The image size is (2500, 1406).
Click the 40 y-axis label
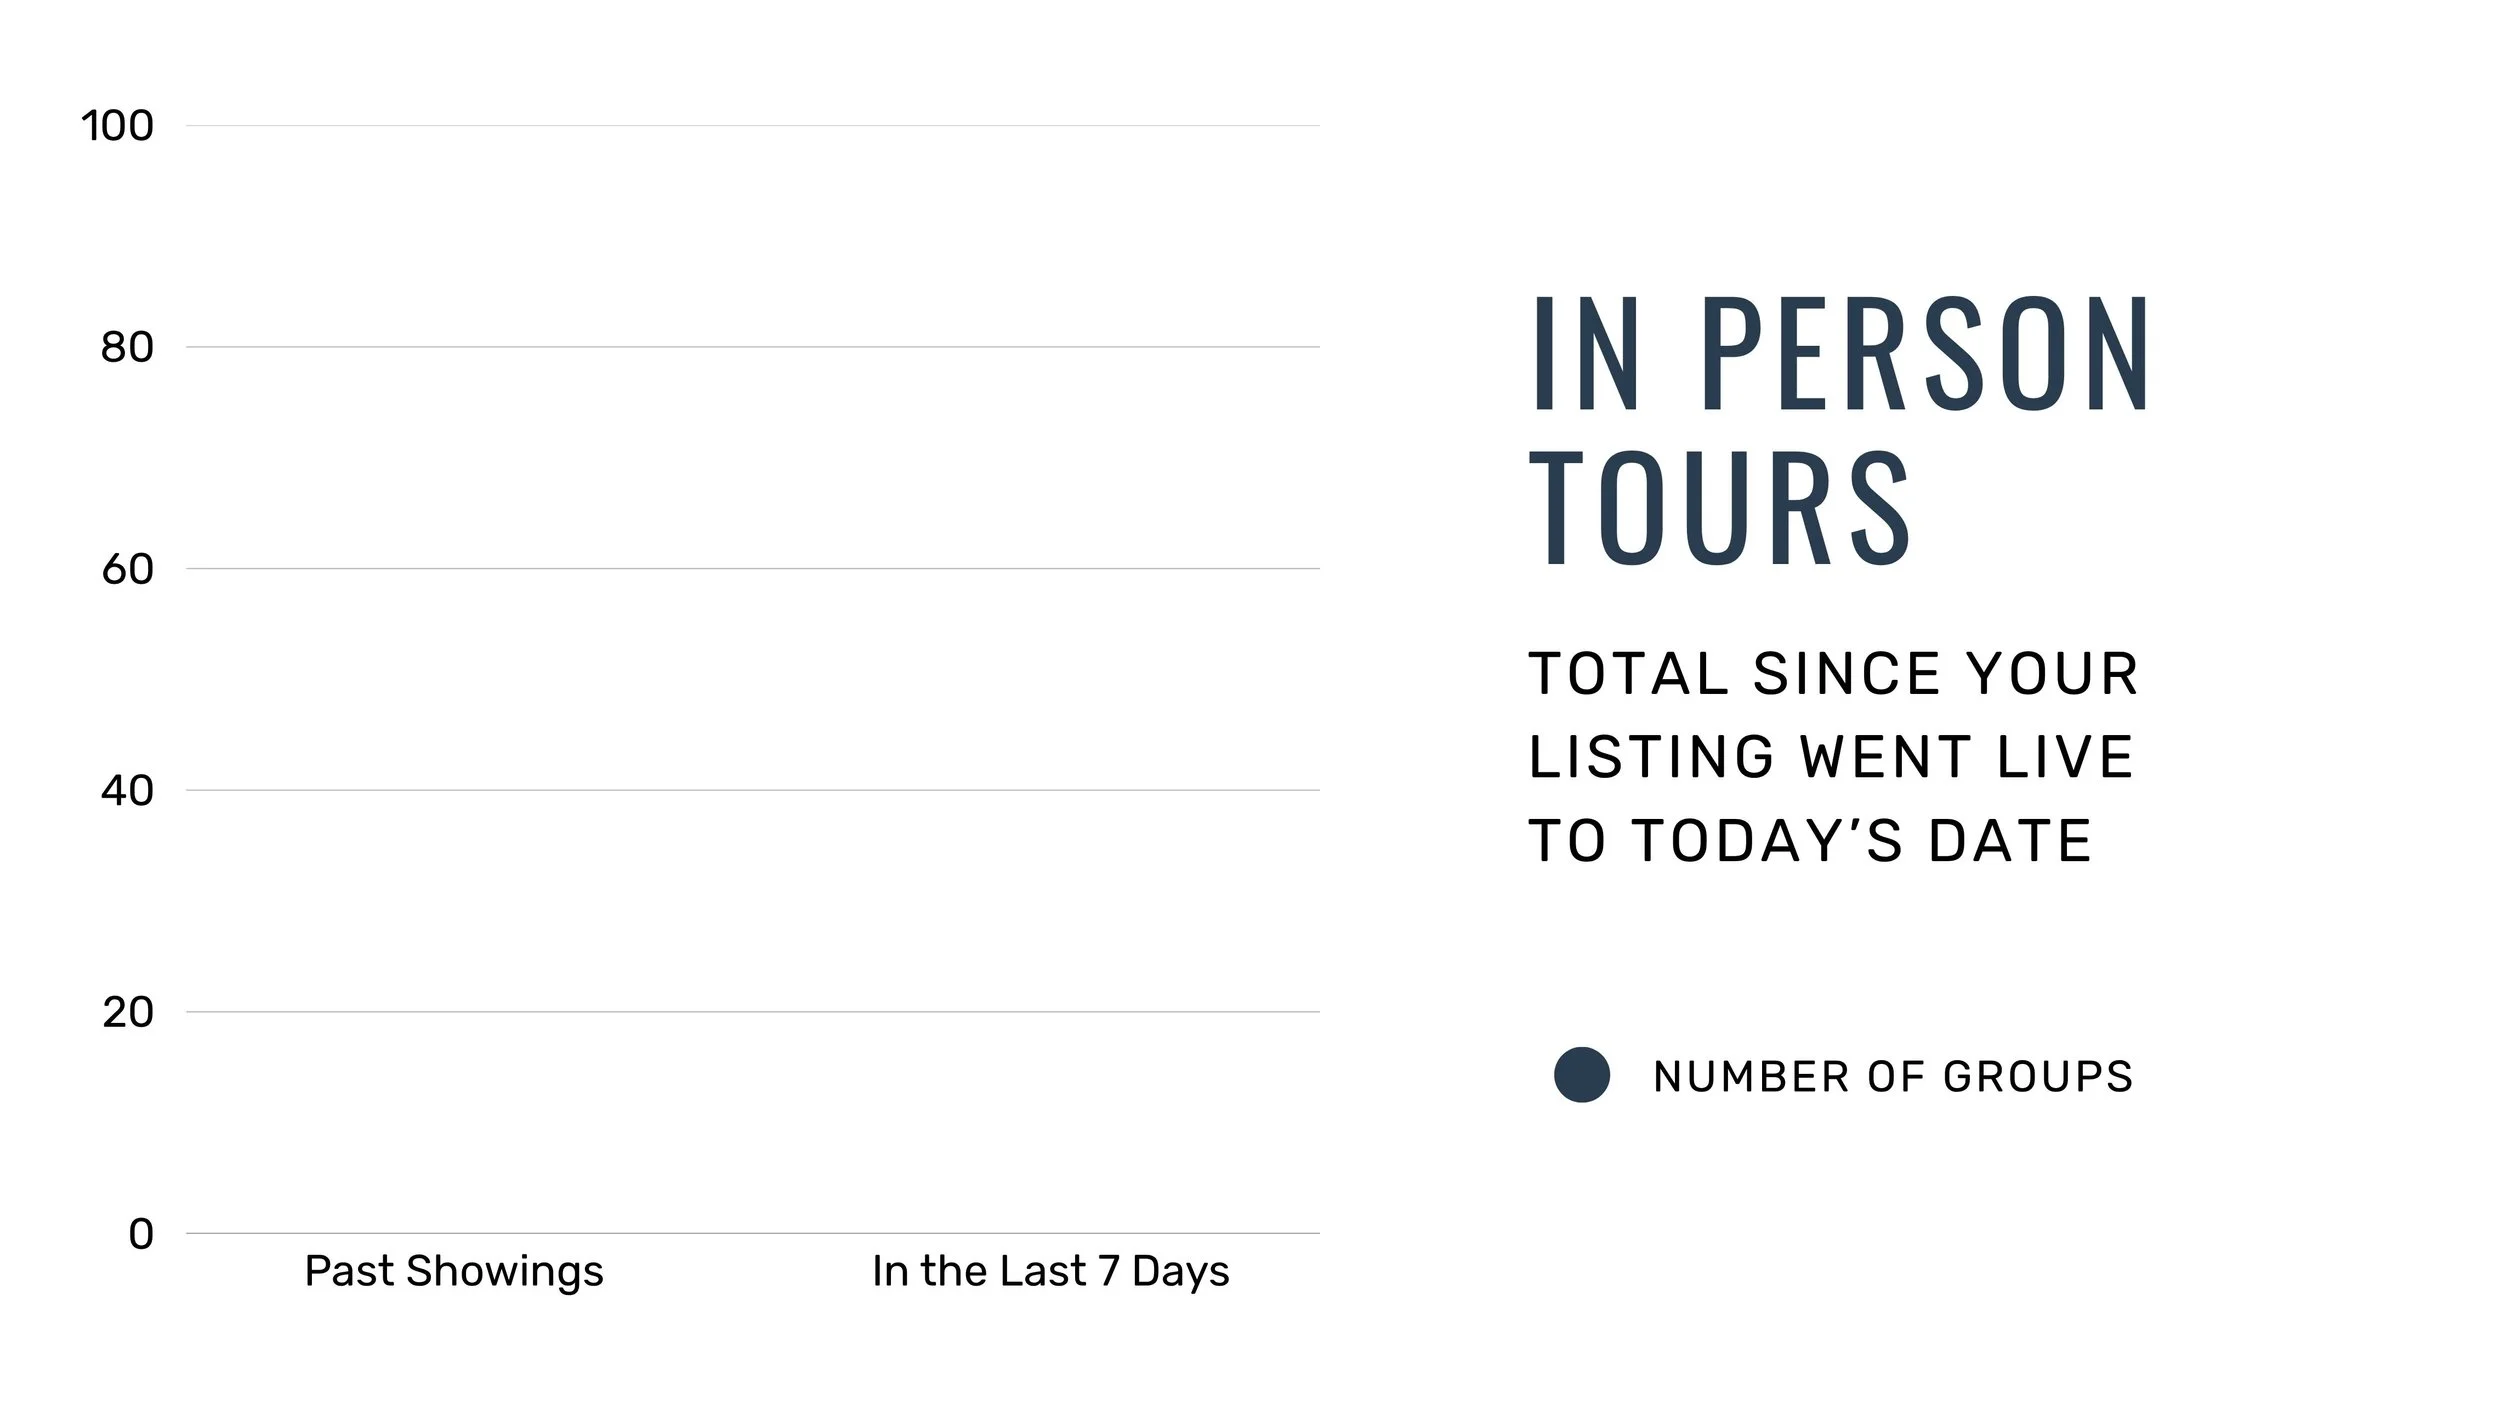(127, 791)
